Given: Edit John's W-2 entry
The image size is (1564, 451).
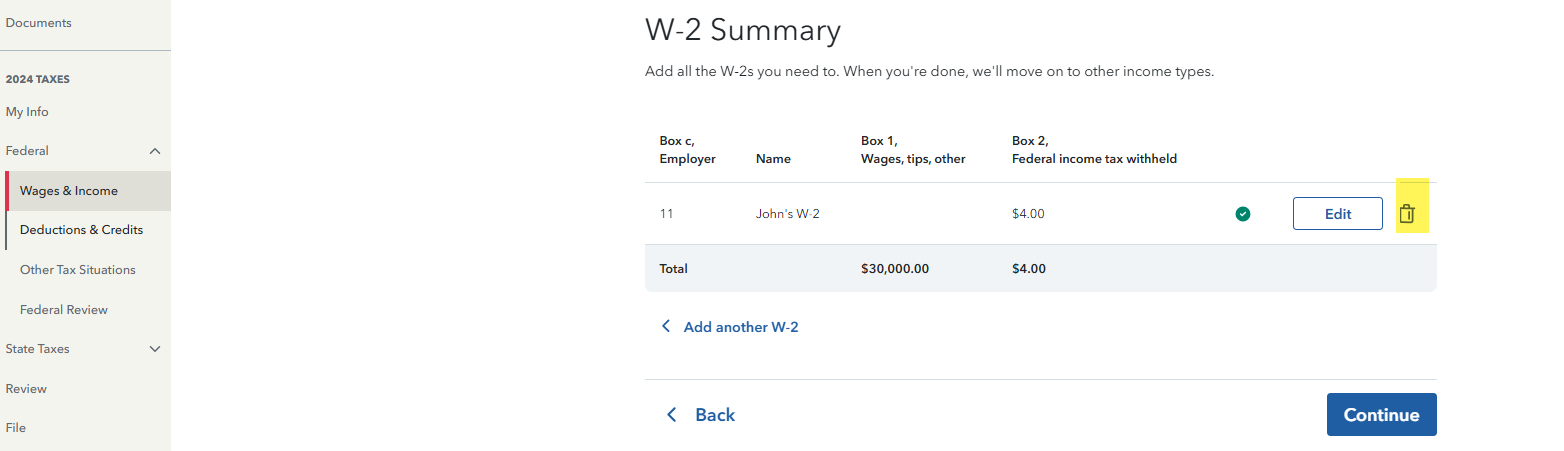Looking at the screenshot, I should click(x=1337, y=213).
